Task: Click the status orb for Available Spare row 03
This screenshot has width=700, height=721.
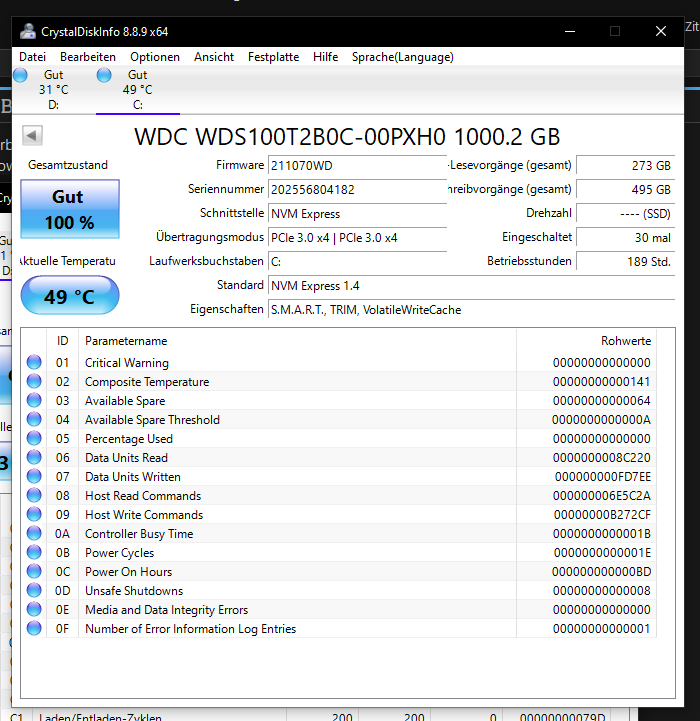Action: click(34, 401)
